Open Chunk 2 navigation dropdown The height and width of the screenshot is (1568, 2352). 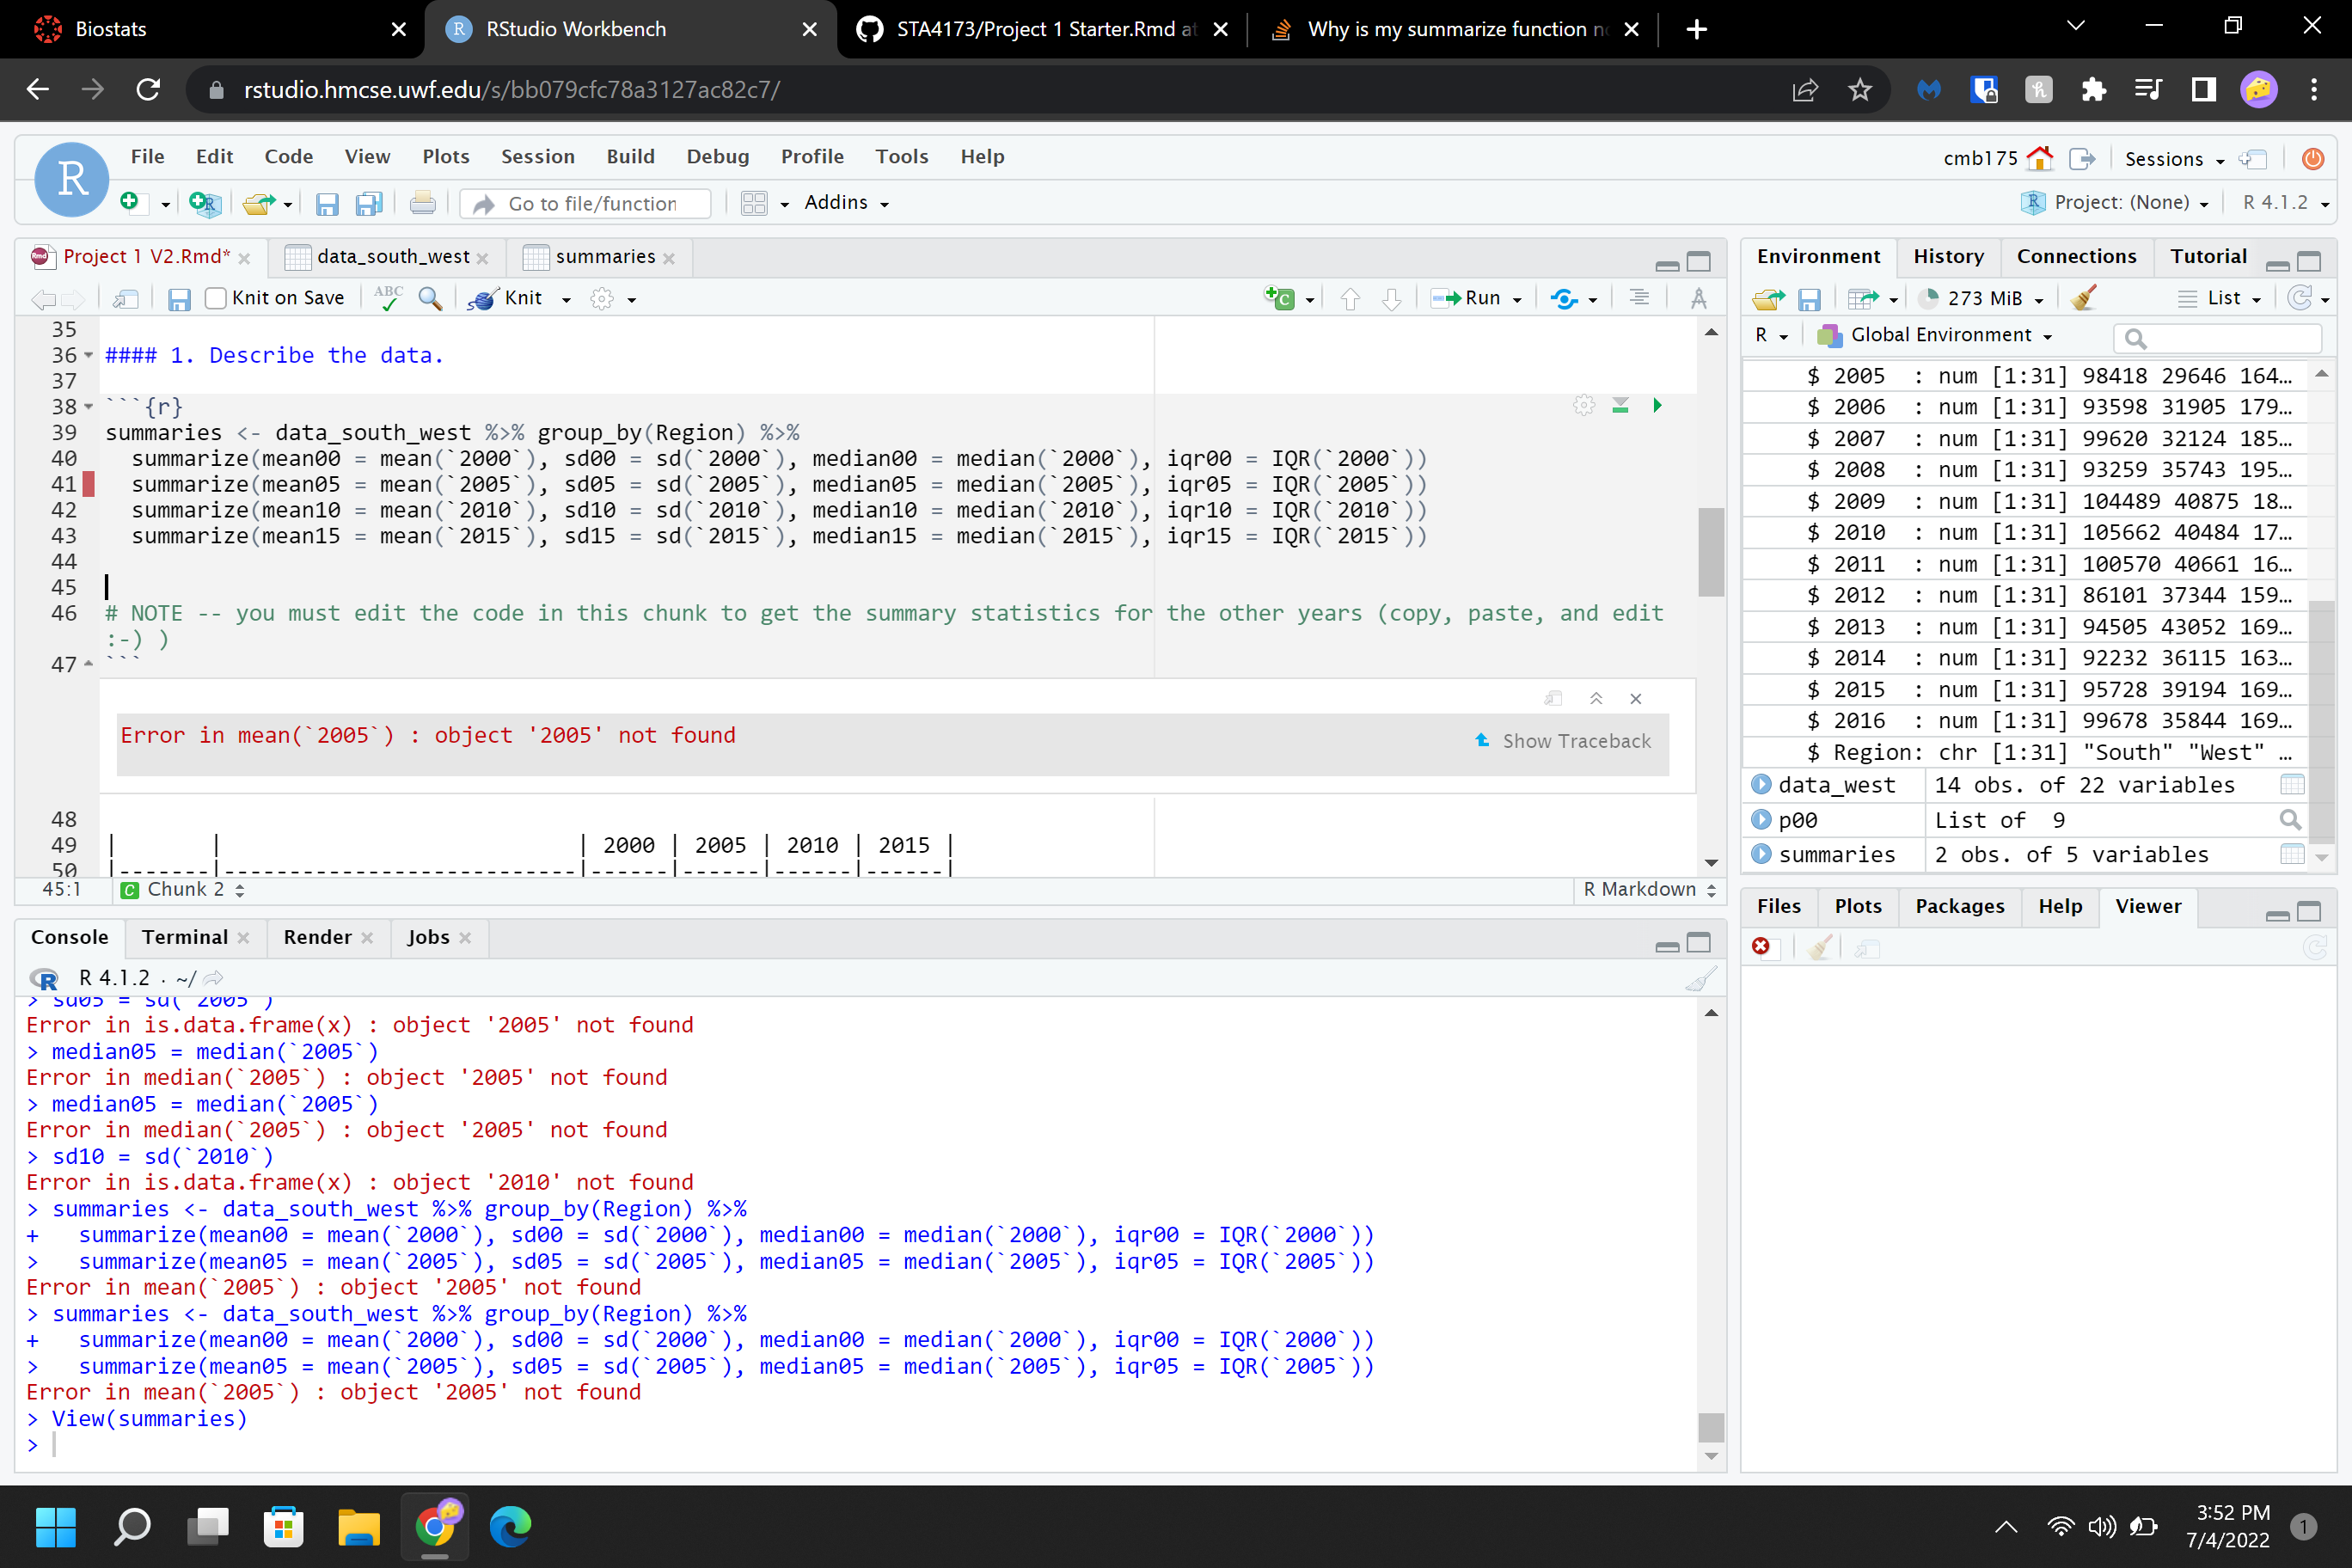tap(183, 889)
